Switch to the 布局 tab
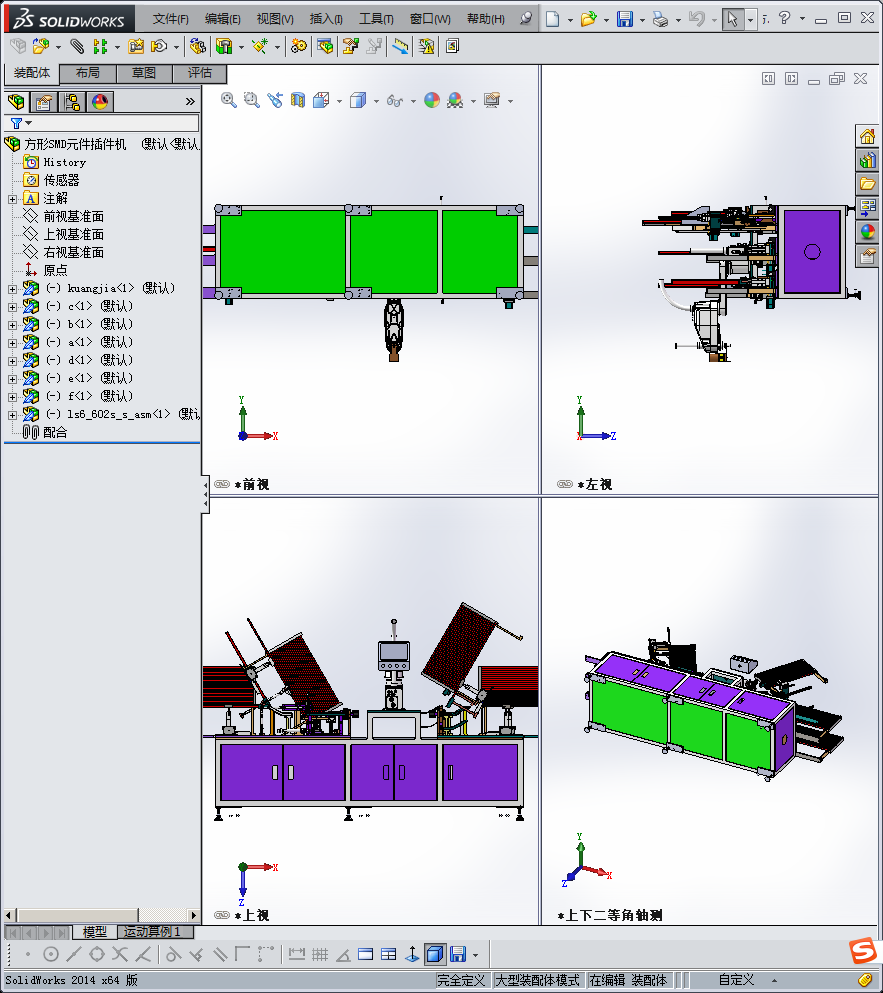Screen dimensions: 883x993 pos(87,73)
